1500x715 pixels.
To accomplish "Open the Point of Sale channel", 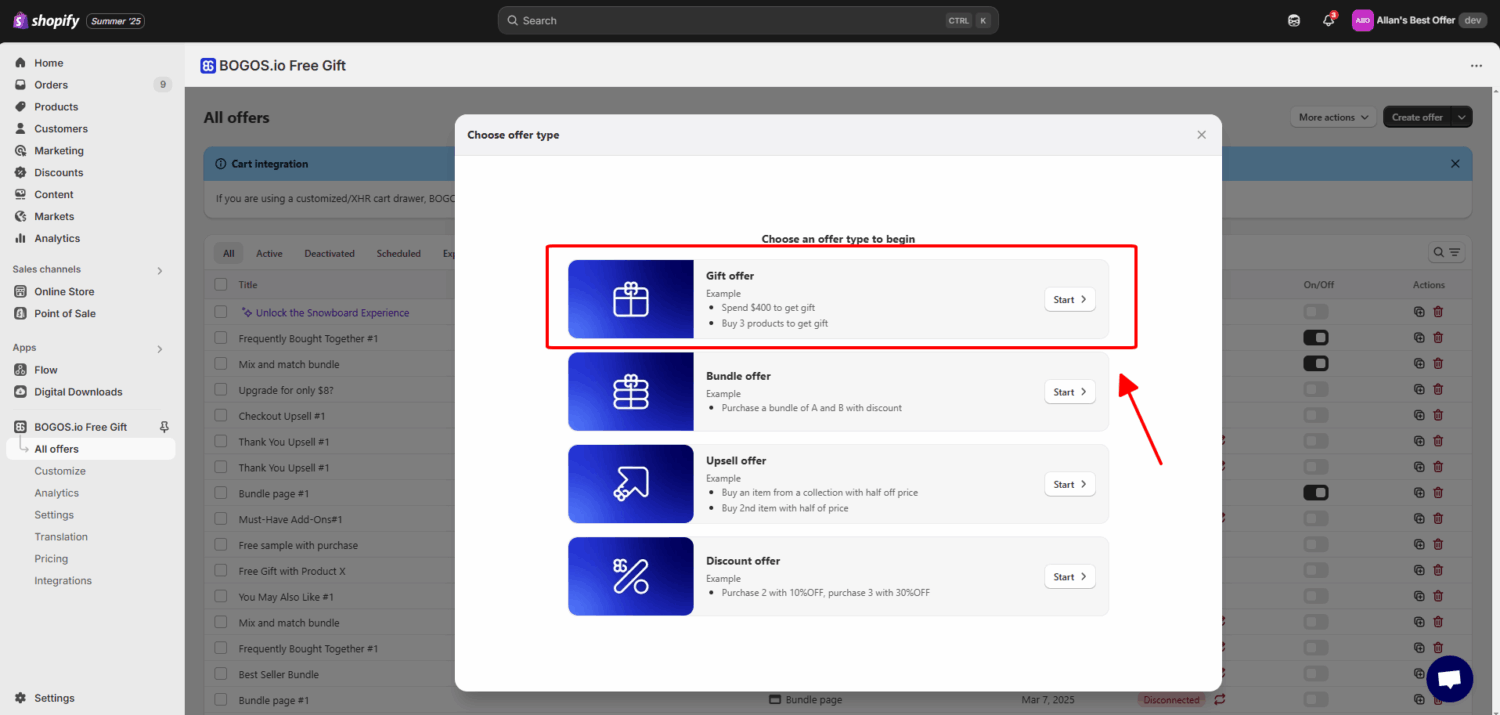I will (x=65, y=314).
